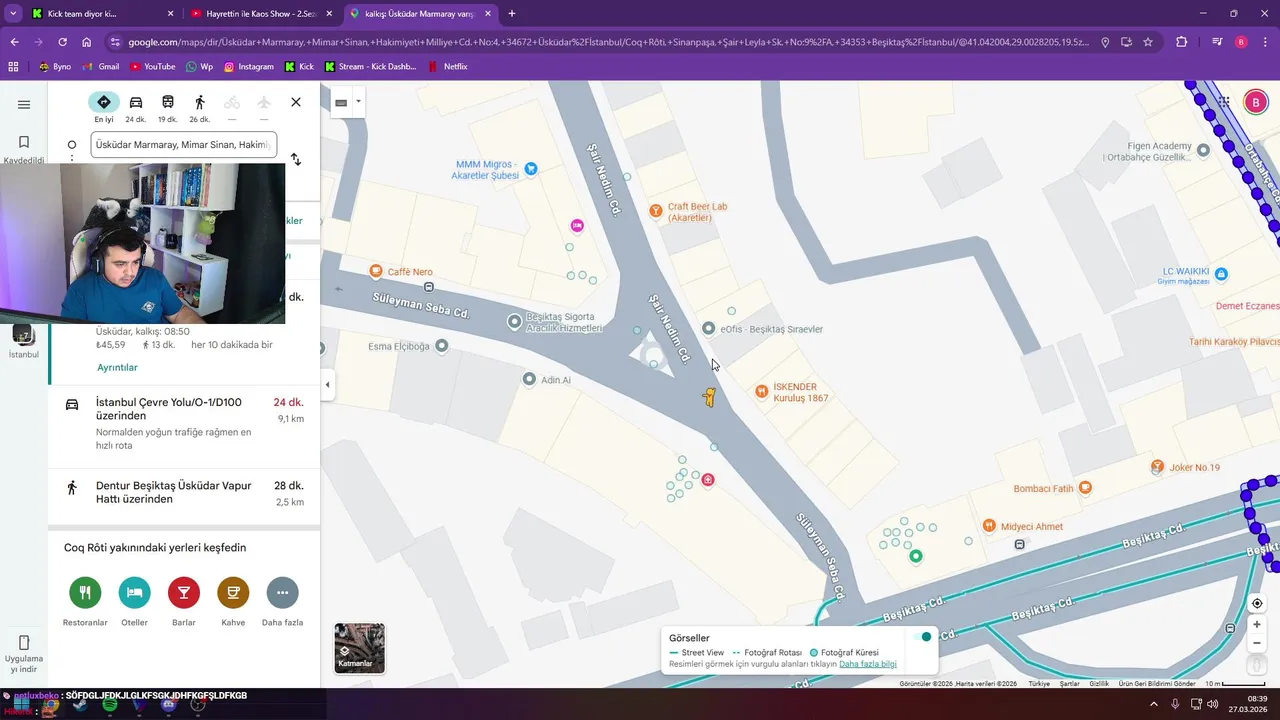Click the Adin.Ai place marker
Image resolution: width=1280 pixels, height=720 pixels.
click(x=529, y=379)
